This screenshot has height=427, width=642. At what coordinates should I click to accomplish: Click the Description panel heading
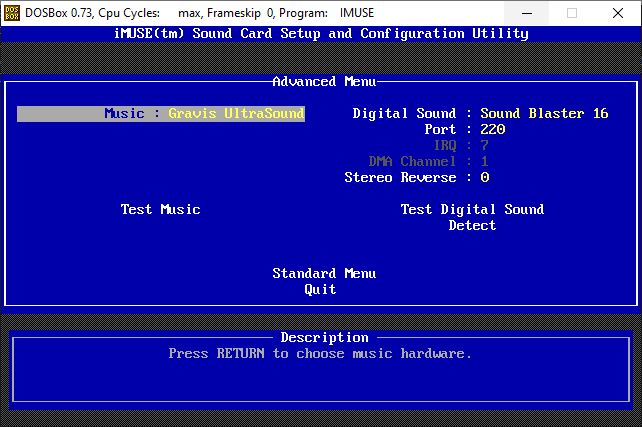point(324,337)
